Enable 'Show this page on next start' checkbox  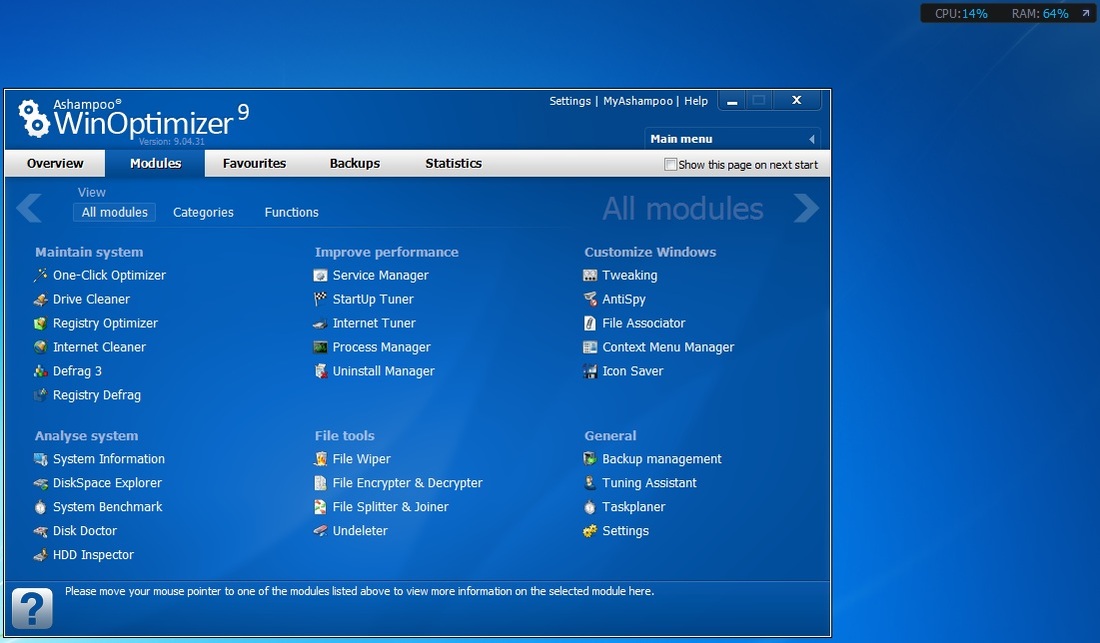[x=670, y=165]
